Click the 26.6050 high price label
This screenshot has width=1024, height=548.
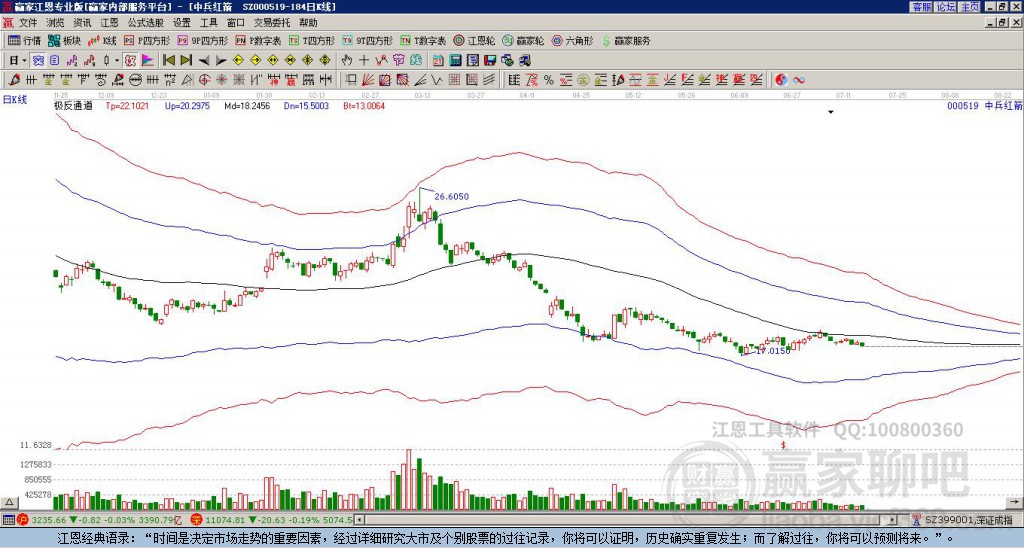(x=451, y=197)
